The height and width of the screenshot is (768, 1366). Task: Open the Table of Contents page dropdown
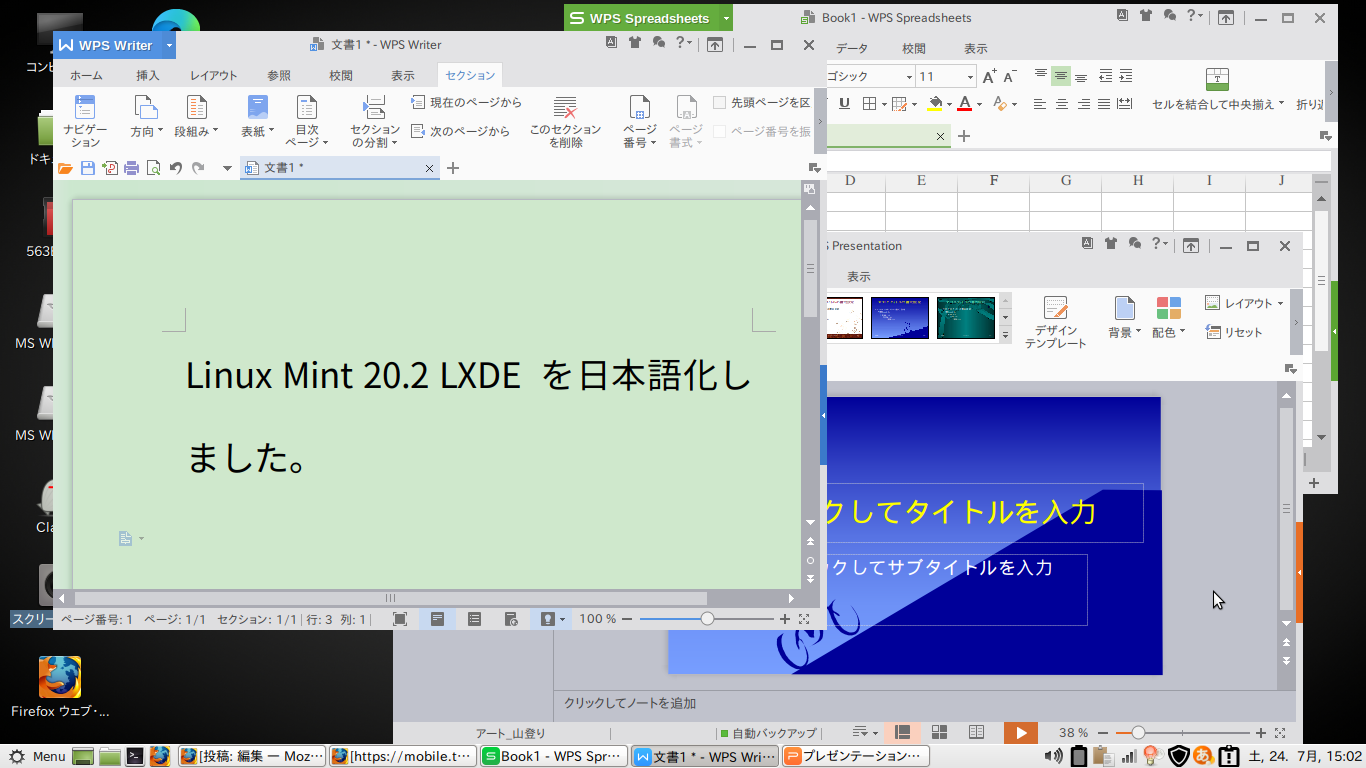coord(306,121)
